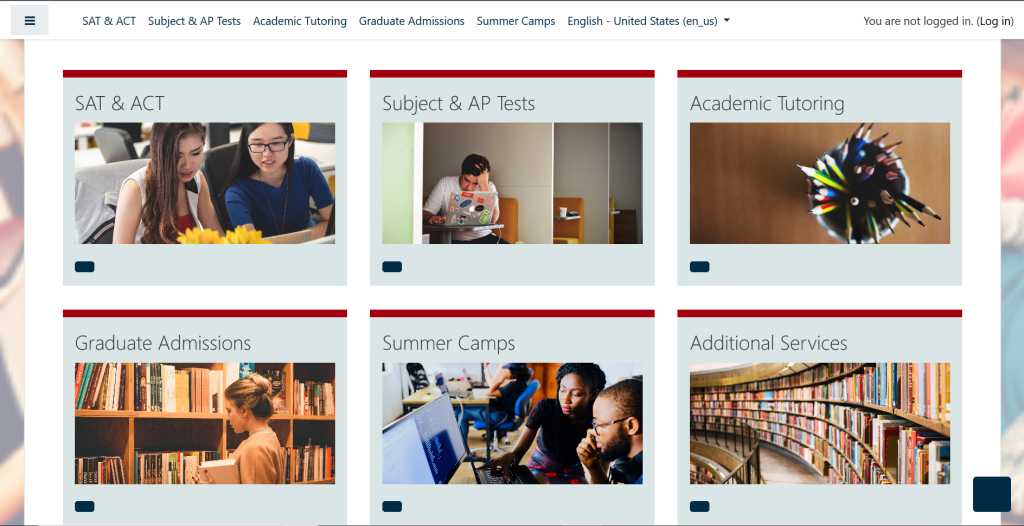Open the Summer Camps card image

[x=512, y=423]
